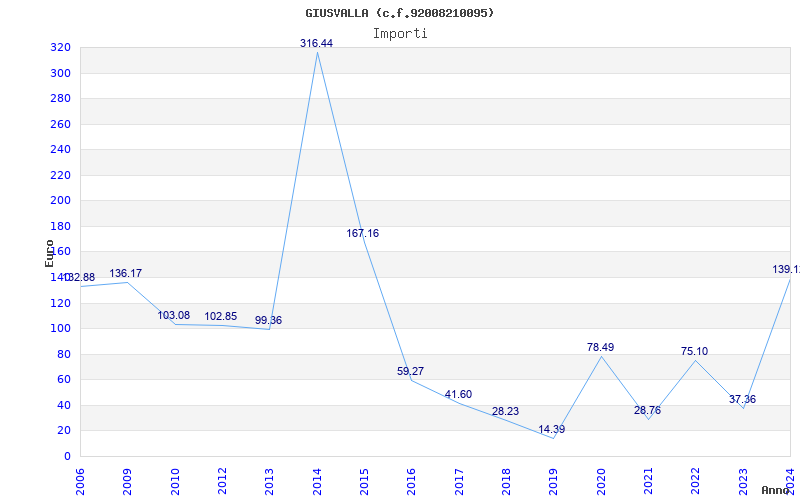Viewport: 800px width, 500px height.
Task: Click the y-axis value 120
Action: coord(60,304)
